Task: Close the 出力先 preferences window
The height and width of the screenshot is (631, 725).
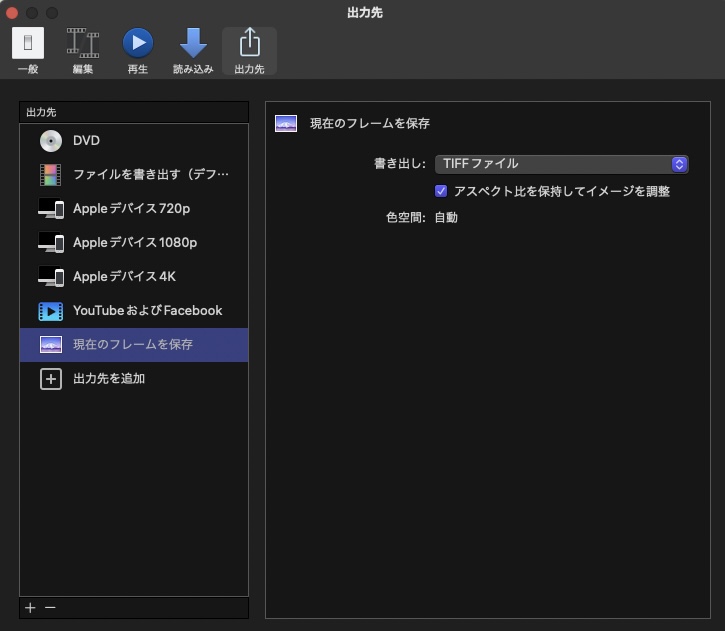Action: click(x=13, y=13)
